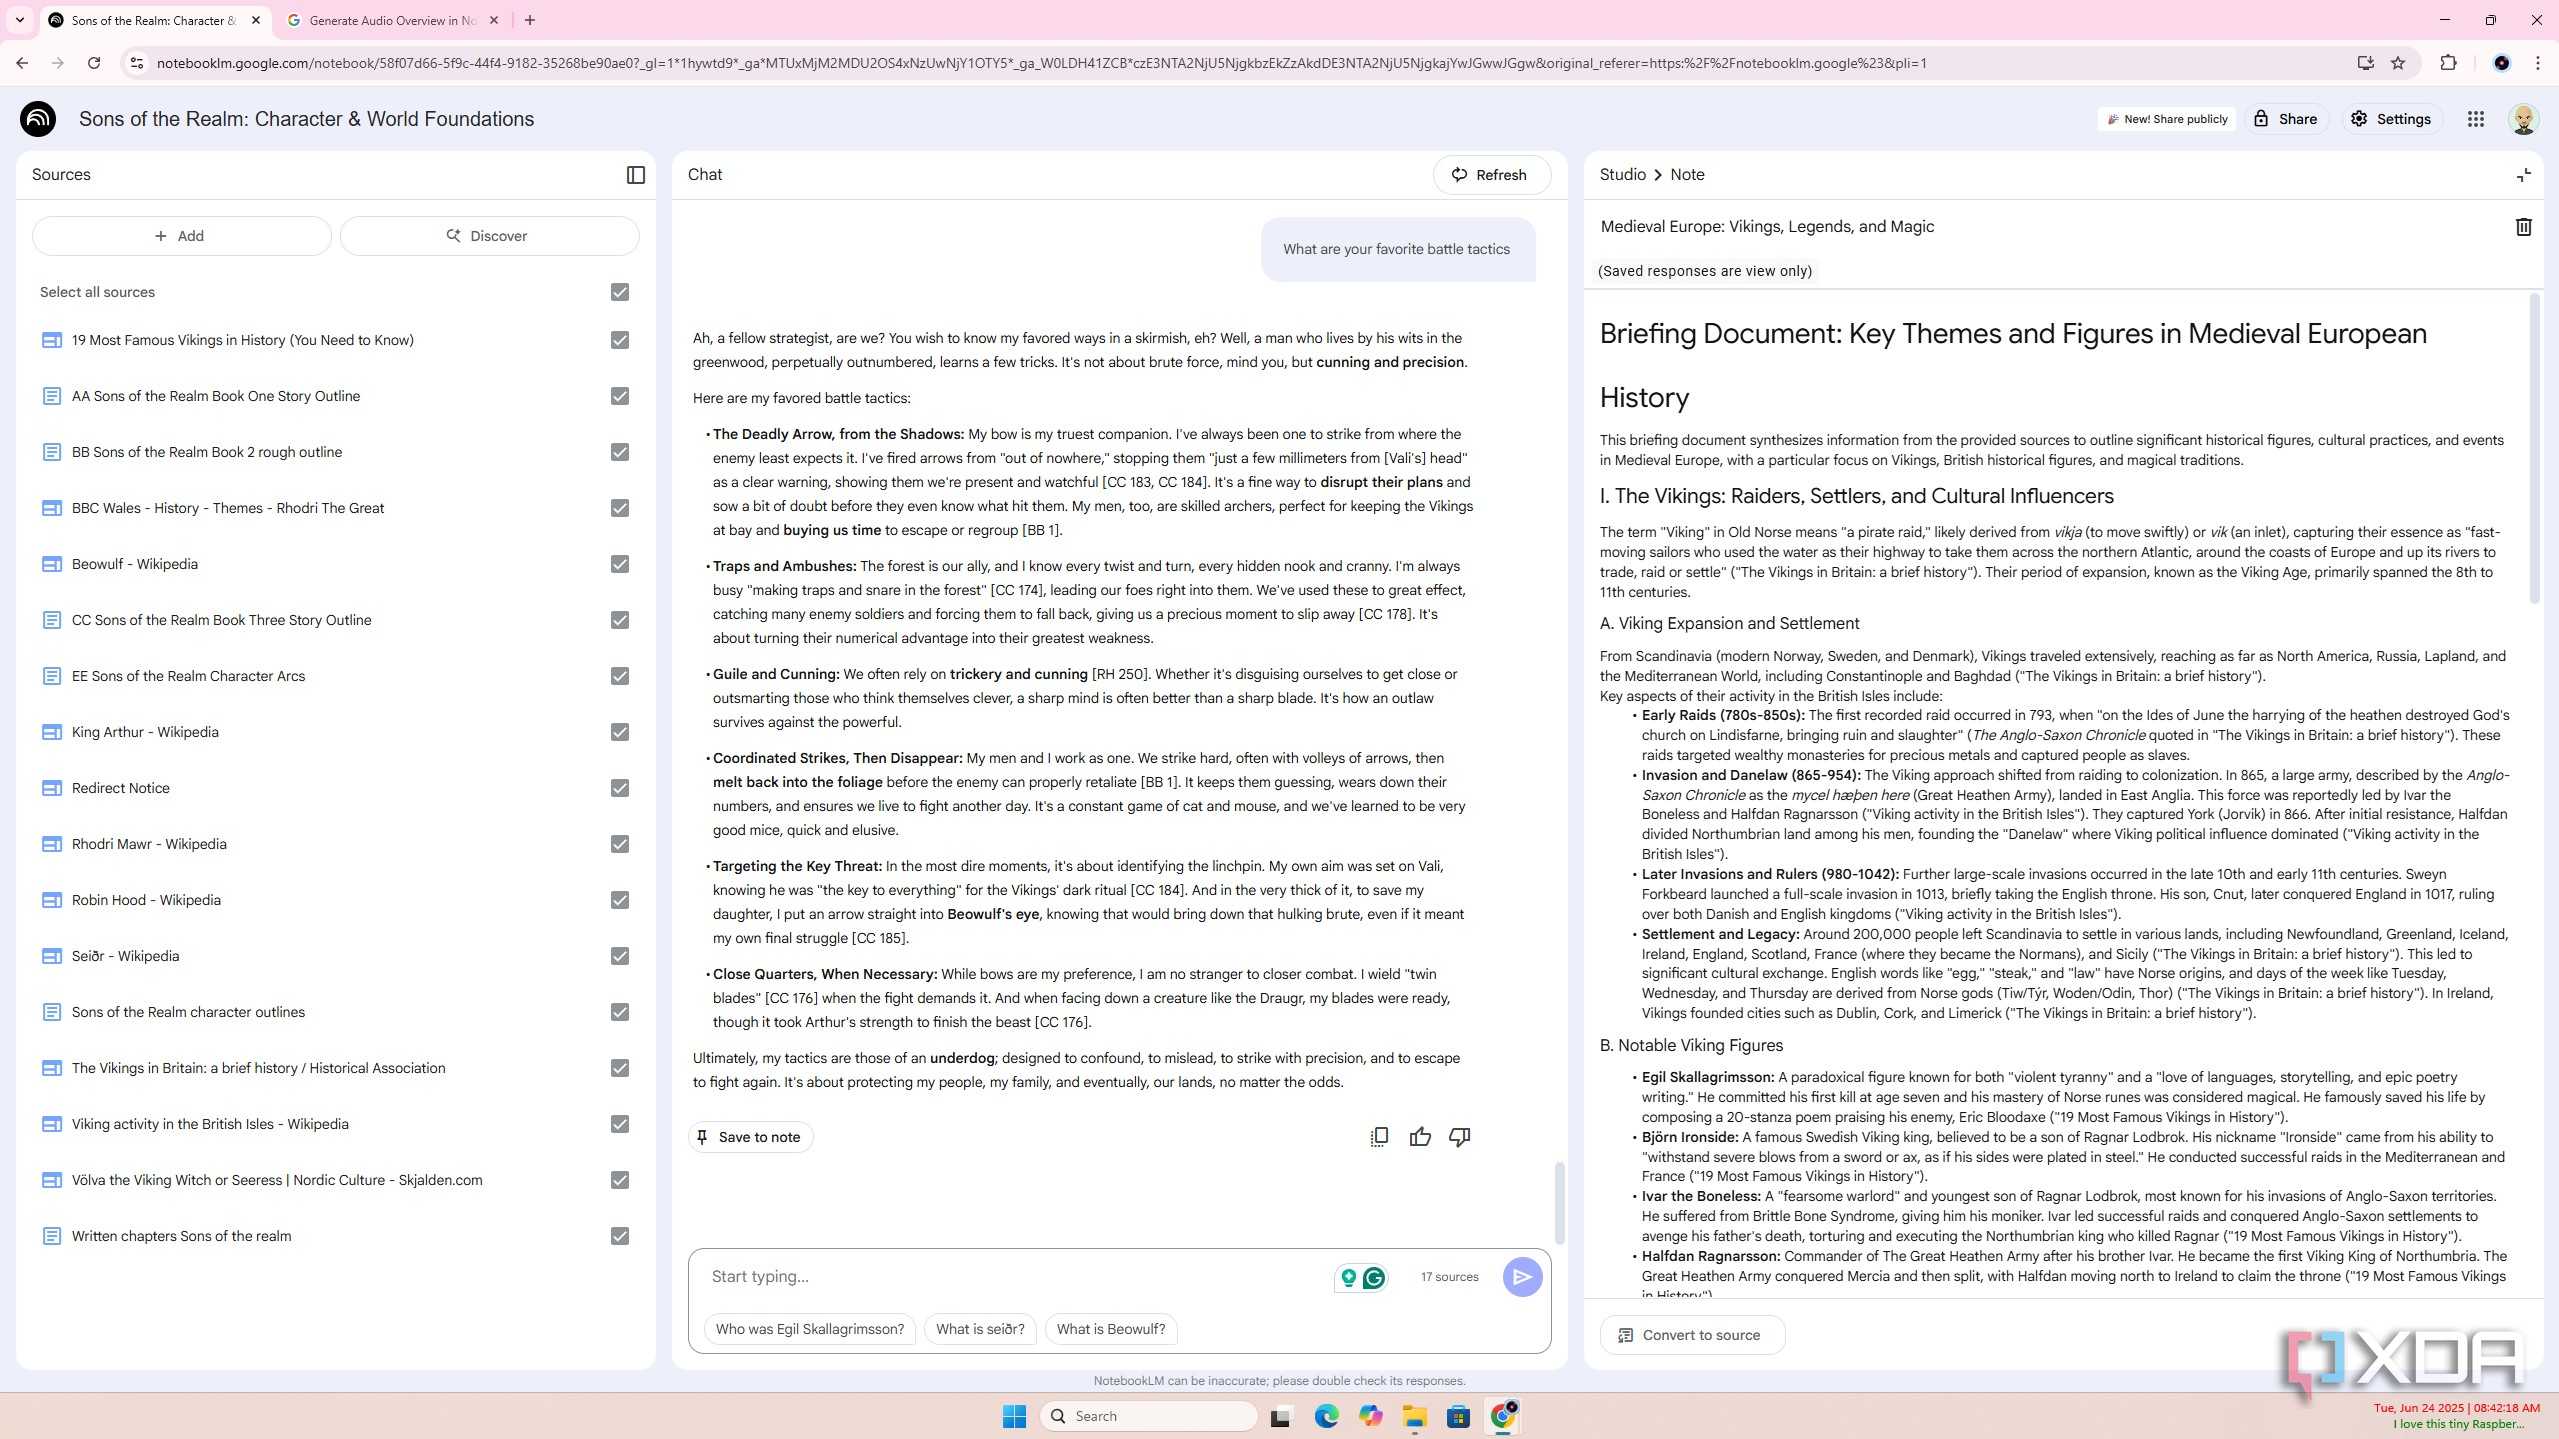The image size is (2559, 1439).
Task: Choose suggestion Who was Egil Skallagrimsson?
Action: coord(809,1329)
